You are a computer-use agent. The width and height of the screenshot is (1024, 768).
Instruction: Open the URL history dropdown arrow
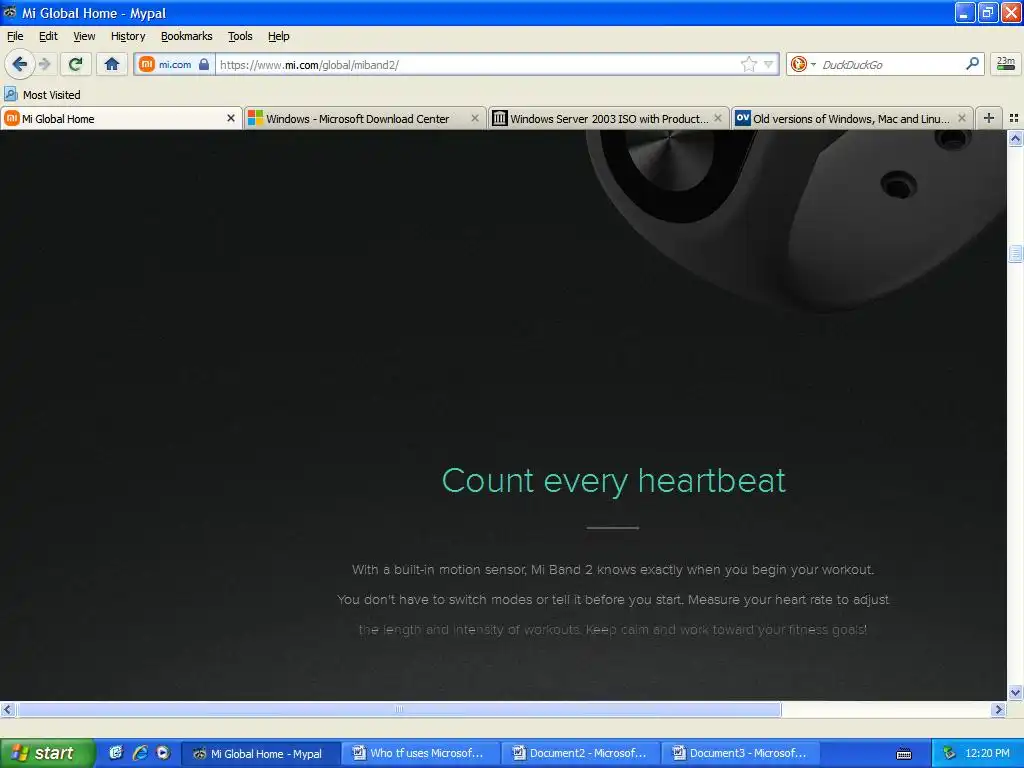[769, 64]
